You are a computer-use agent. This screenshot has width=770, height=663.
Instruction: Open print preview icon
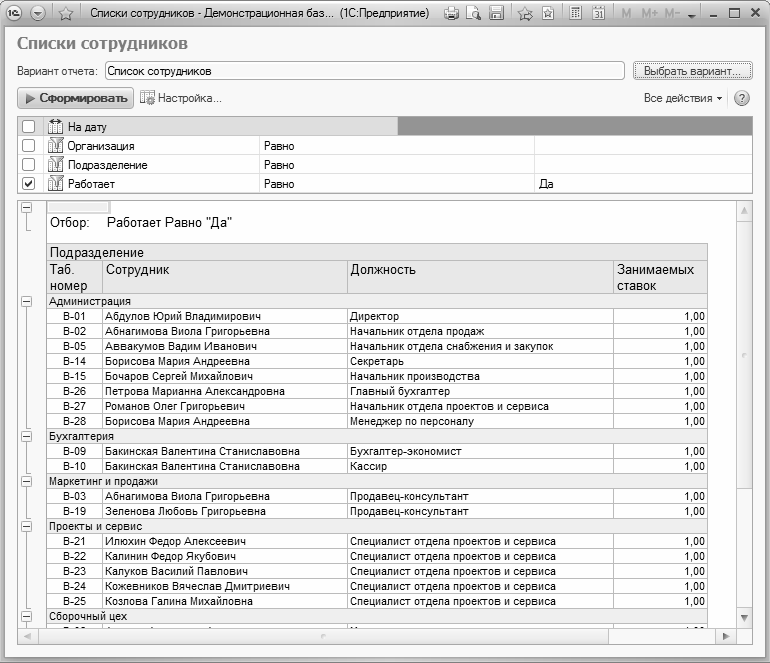473,13
